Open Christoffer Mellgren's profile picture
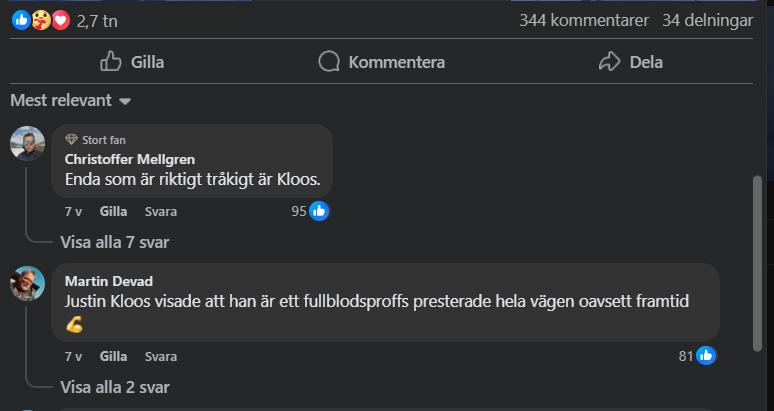The height and width of the screenshot is (411, 774). click(28, 144)
